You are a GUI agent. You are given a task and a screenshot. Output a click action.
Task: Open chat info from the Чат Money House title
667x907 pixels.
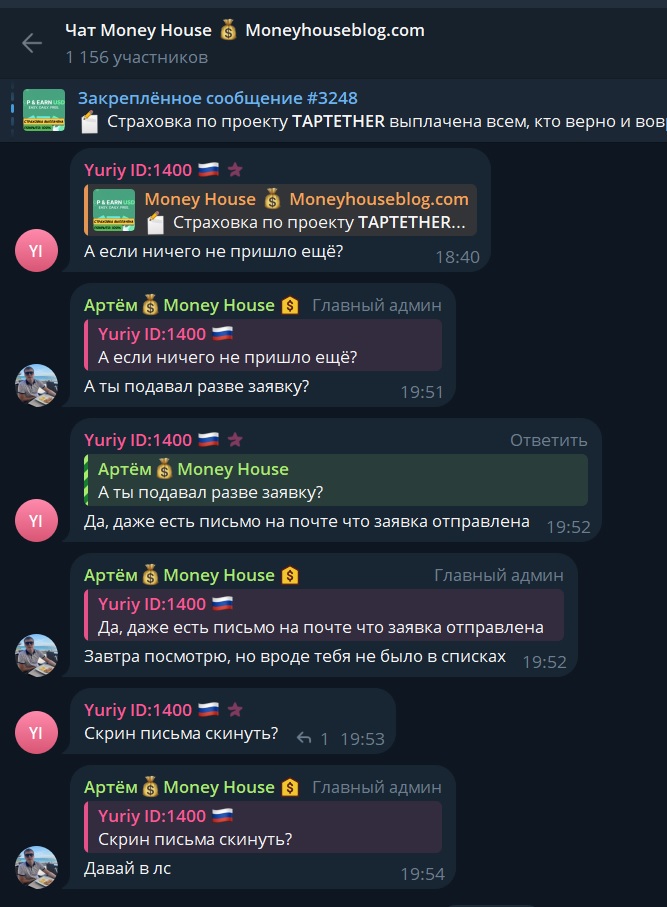tap(245, 30)
